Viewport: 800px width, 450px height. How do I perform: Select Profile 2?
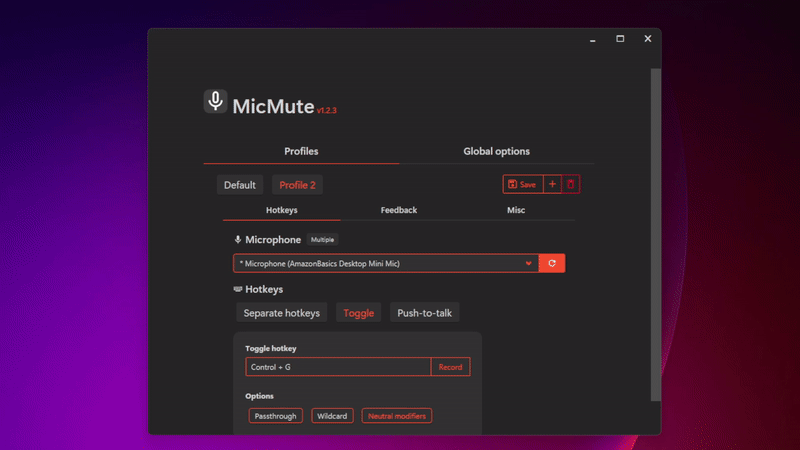point(297,185)
